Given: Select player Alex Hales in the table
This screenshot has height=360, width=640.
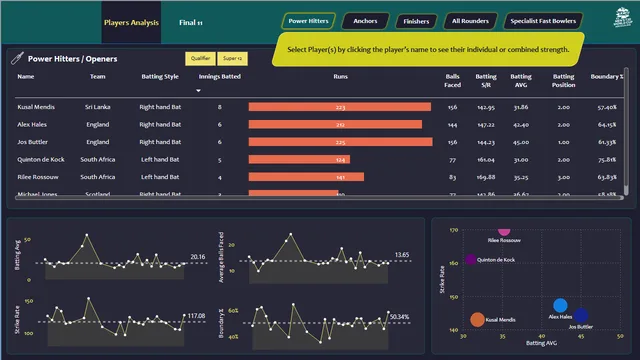Looking at the screenshot, I should [x=32, y=124].
